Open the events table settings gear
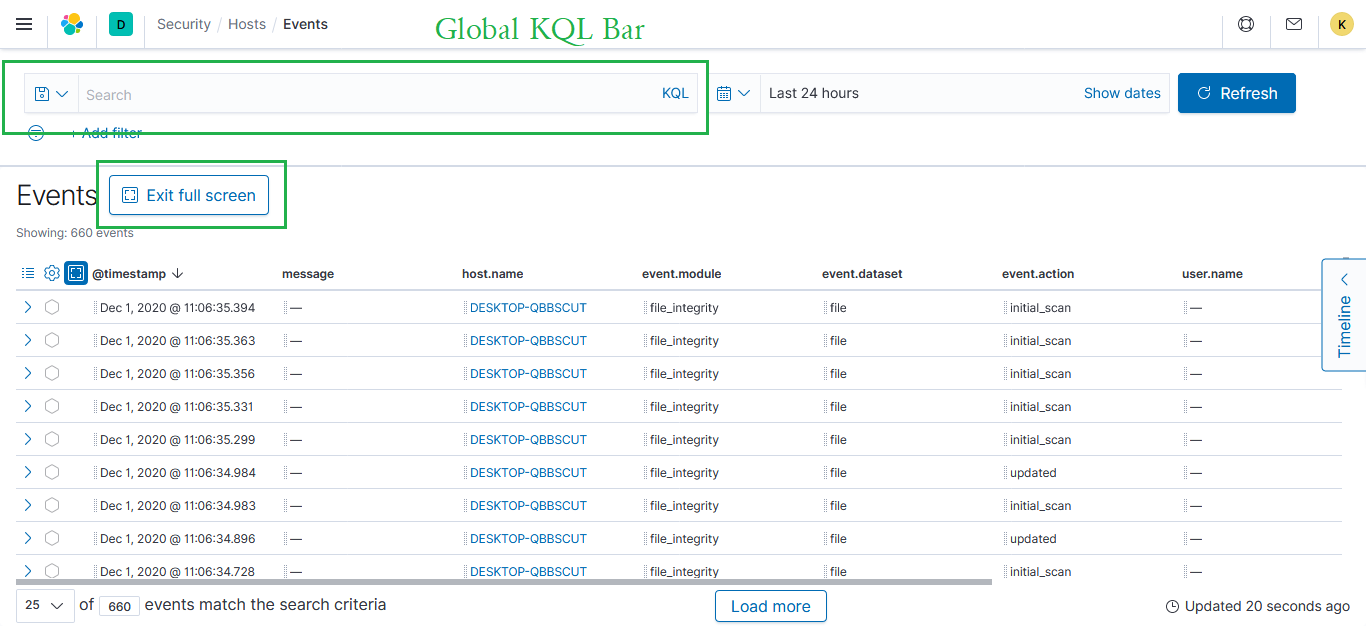Image resolution: width=1366 pixels, height=626 pixels. [x=51, y=272]
